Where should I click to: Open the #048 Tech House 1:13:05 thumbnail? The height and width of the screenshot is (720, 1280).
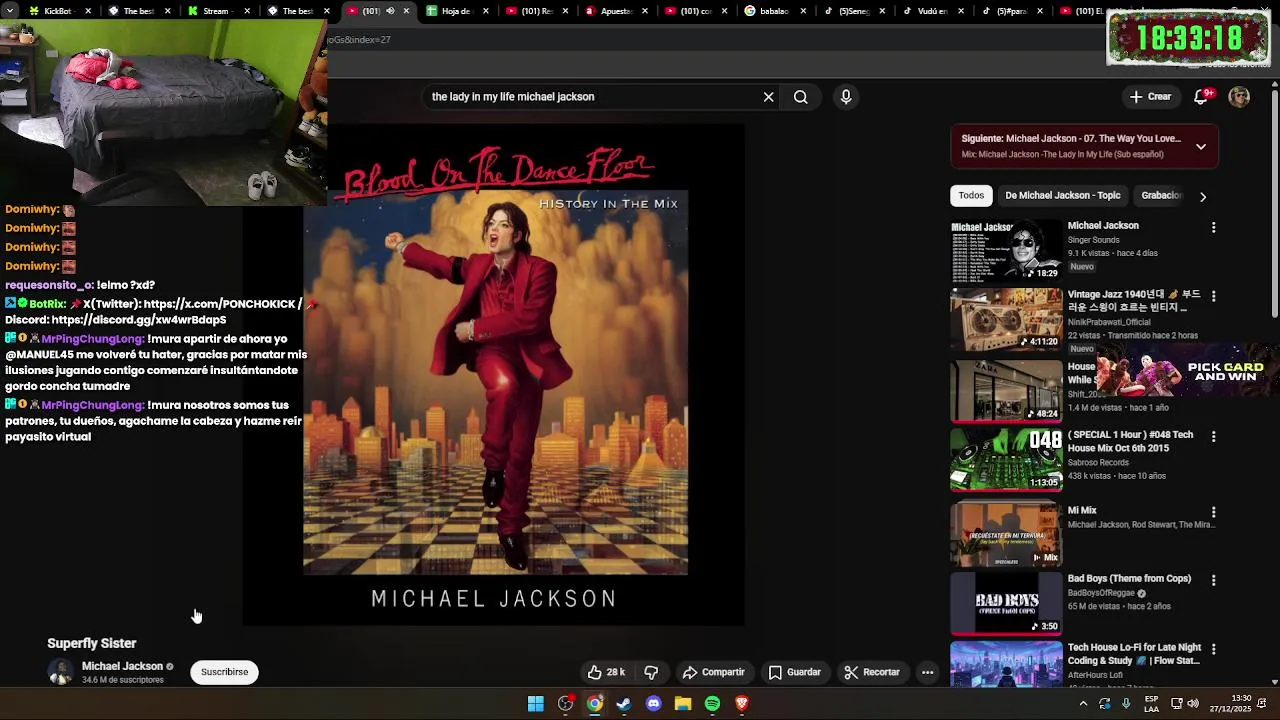point(1006,460)
